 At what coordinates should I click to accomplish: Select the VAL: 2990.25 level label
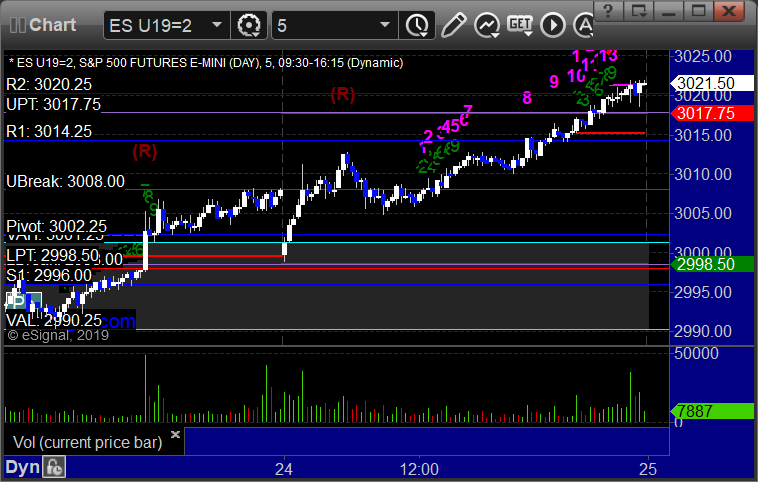pos(54,320)
